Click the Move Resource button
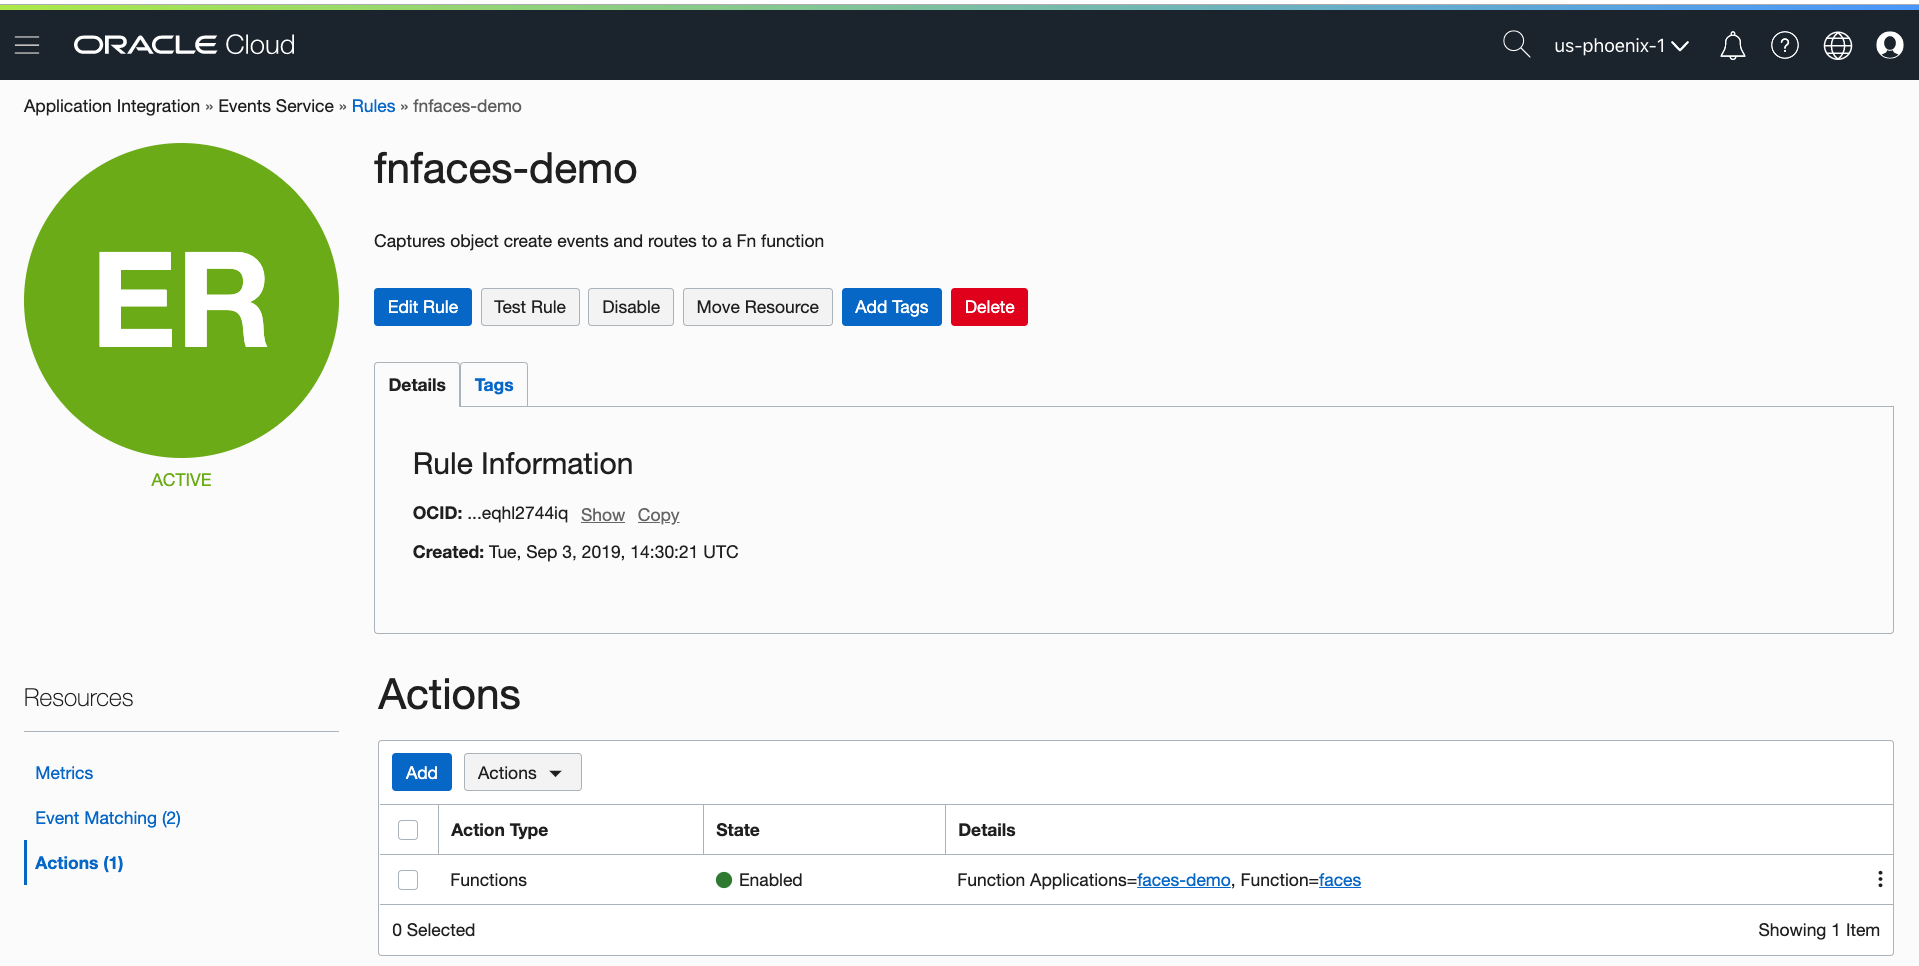The width and height of the screenshot is (1919, 966). pyautogui.click(x=758, y=307)
